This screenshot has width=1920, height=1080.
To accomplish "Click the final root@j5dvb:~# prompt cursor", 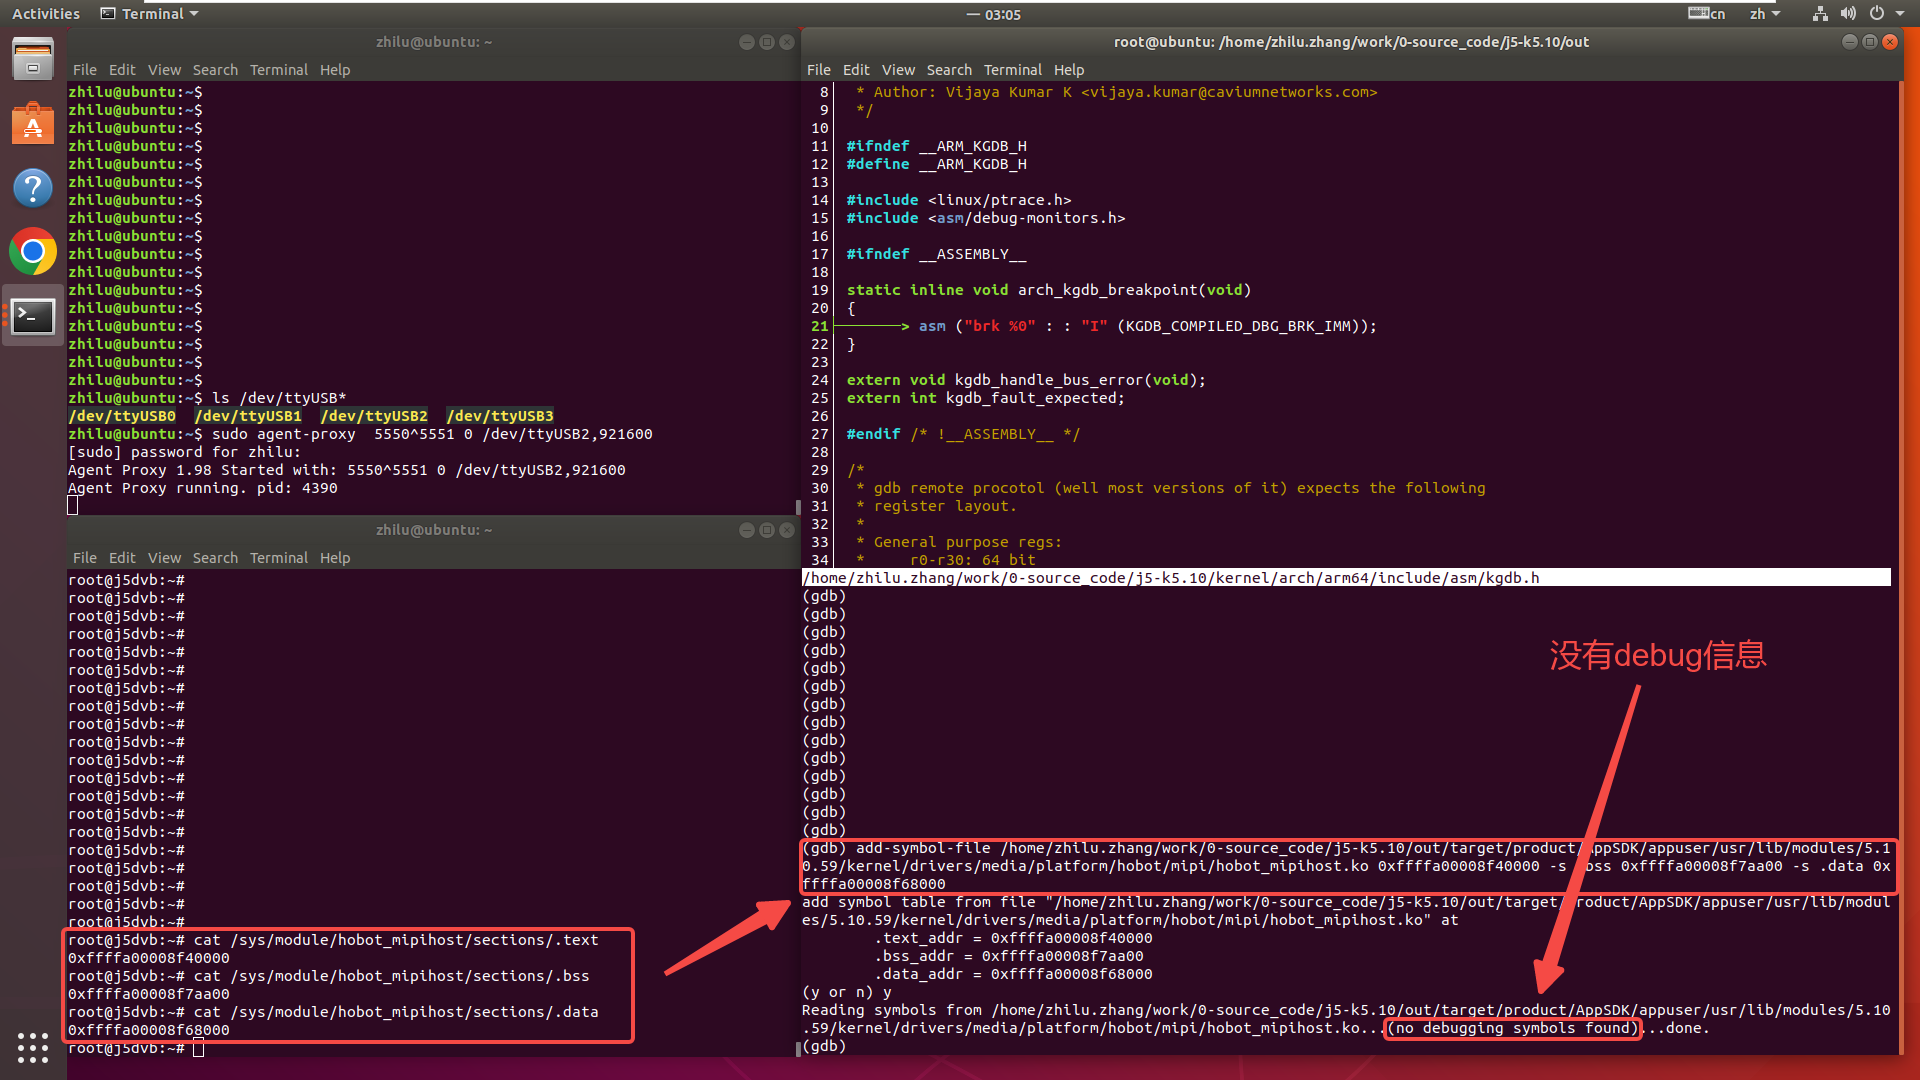I will 198,1048.
